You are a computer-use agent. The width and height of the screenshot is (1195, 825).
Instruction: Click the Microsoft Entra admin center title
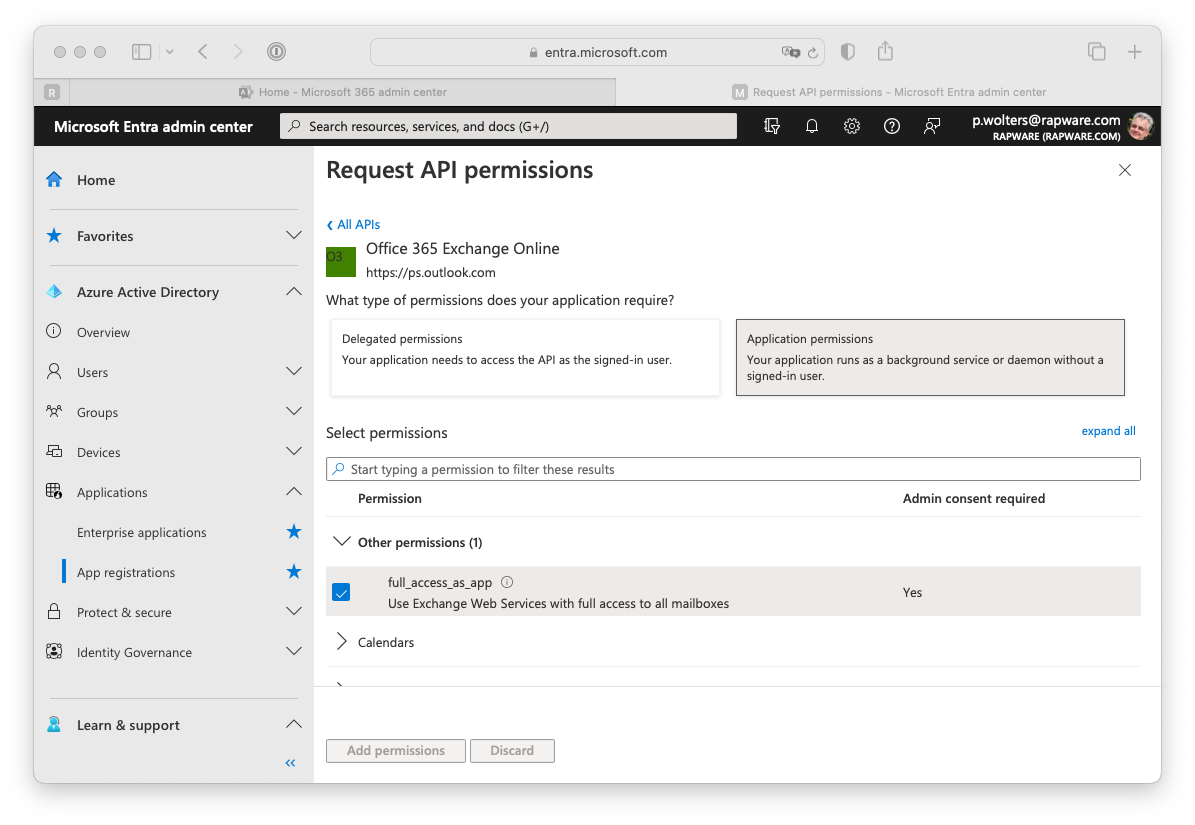click(153, 126)
